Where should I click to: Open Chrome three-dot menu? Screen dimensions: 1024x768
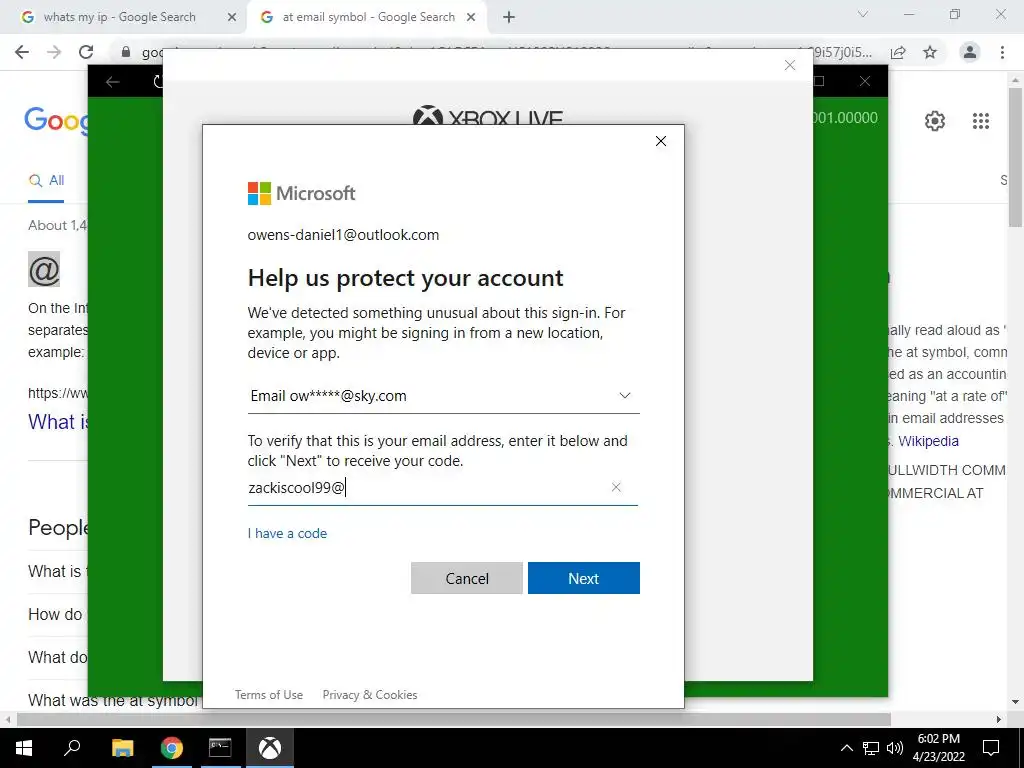(1002, 52)
